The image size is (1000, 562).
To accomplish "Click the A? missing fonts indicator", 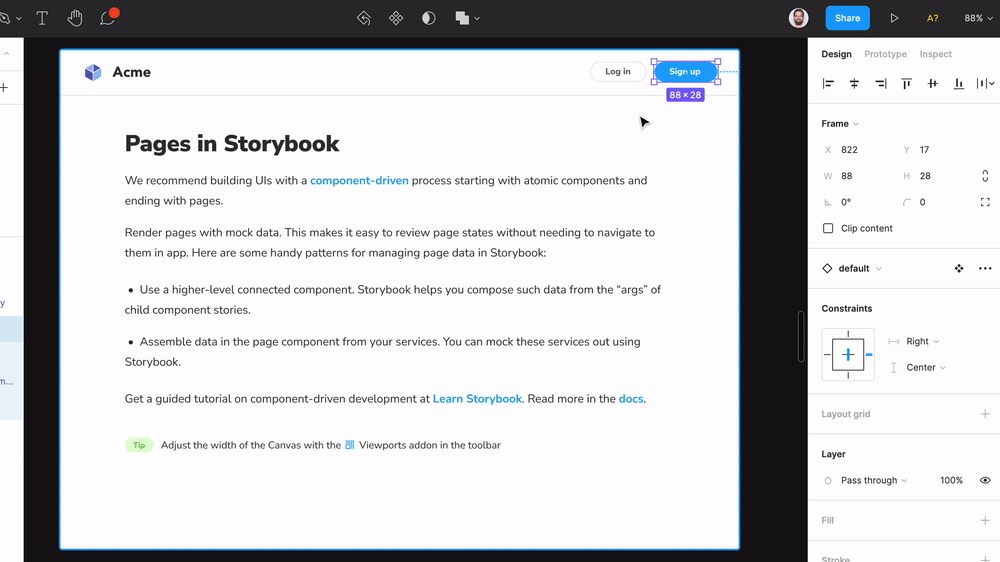I will tap(932, 18).
